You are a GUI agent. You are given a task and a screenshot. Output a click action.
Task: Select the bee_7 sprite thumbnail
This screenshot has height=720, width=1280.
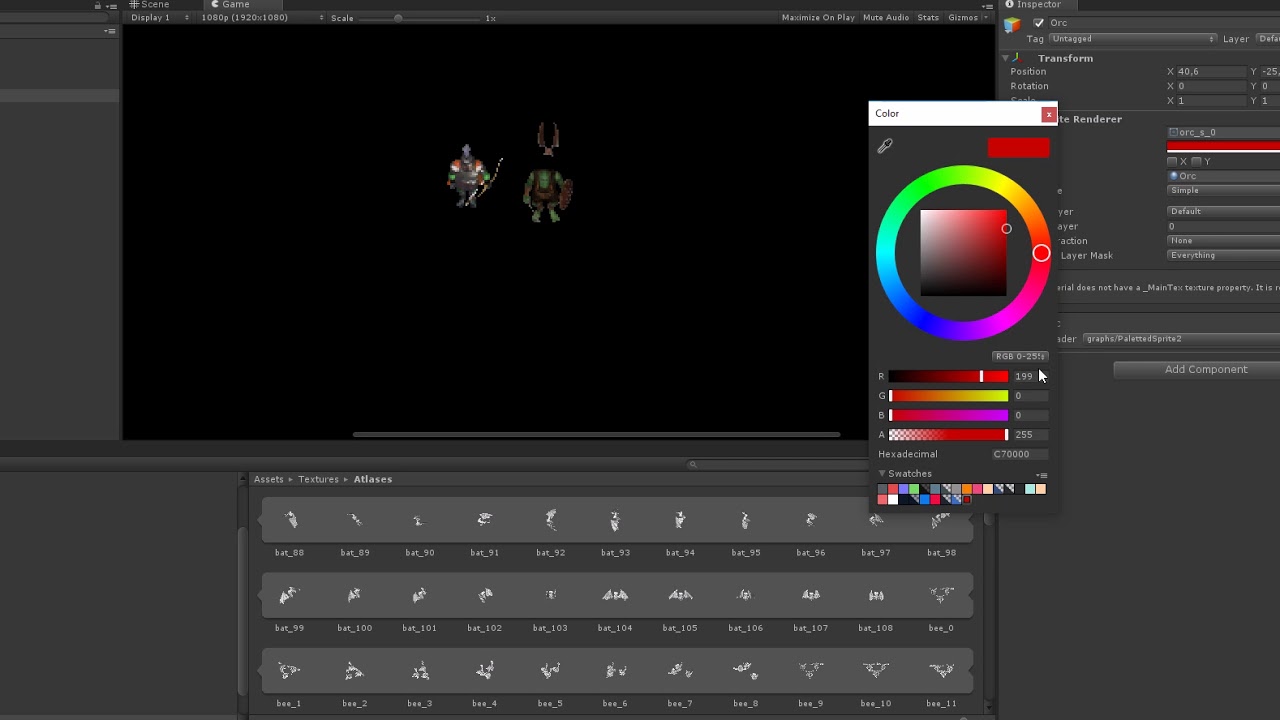point(680,671)
